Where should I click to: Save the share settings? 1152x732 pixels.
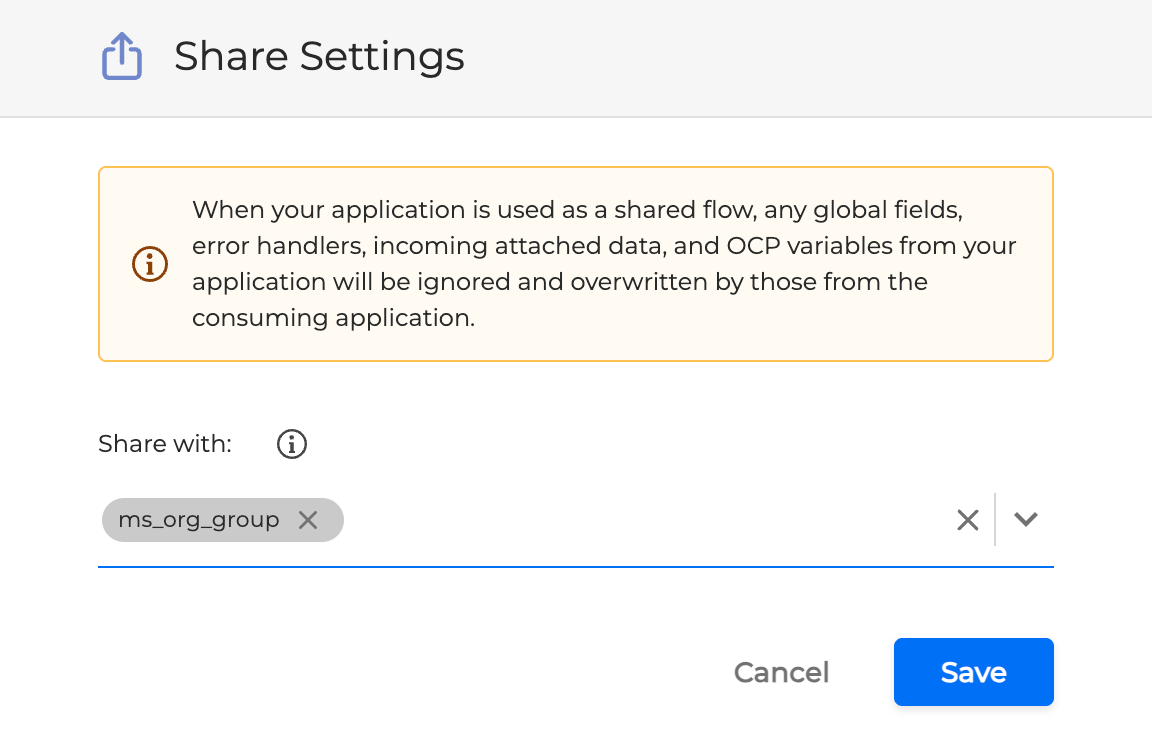(972, 672)
